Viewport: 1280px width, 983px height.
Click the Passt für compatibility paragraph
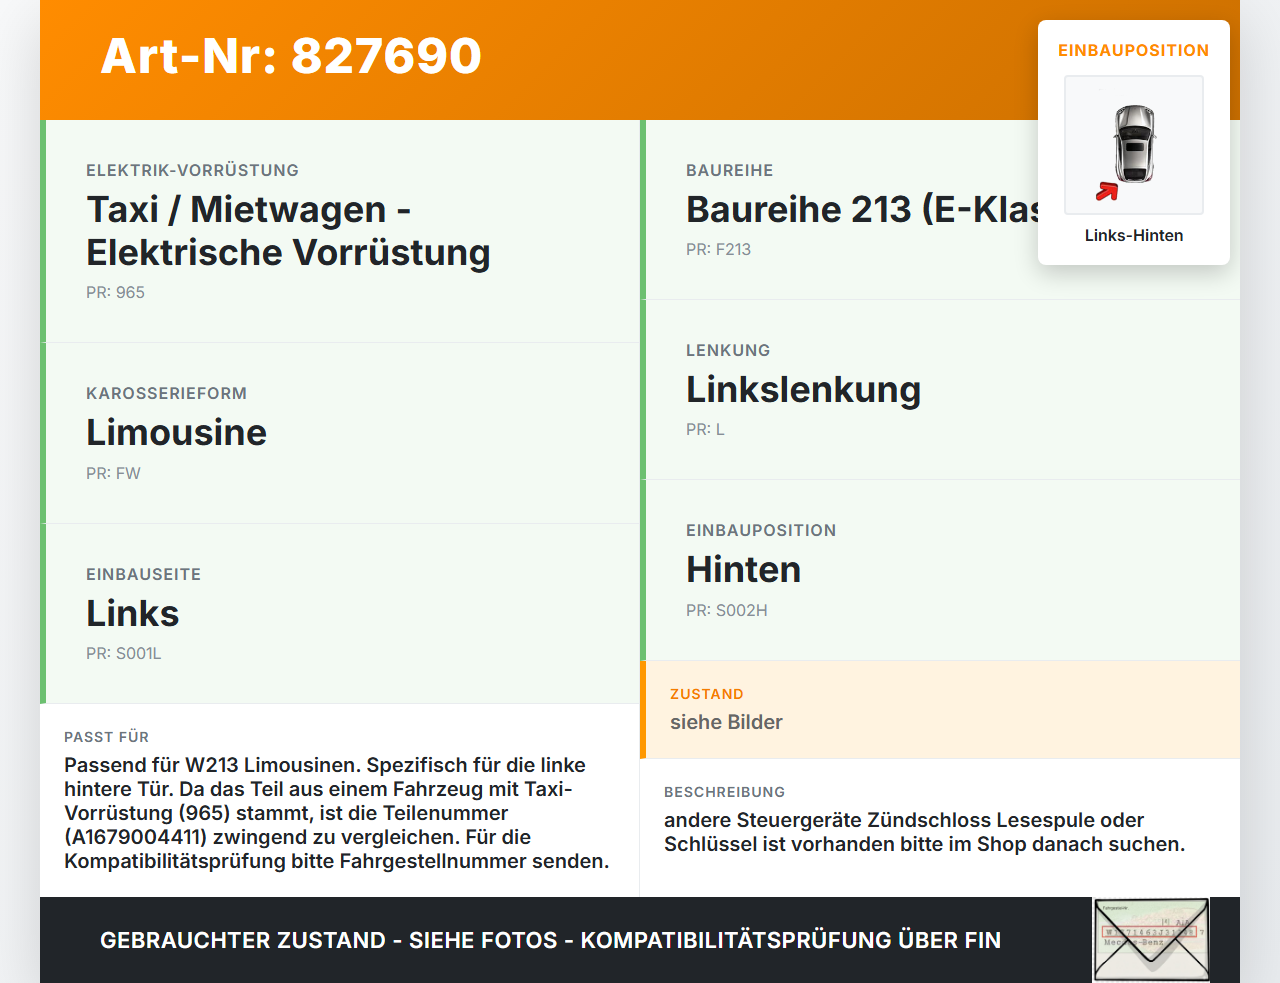[x=337, y=813]
